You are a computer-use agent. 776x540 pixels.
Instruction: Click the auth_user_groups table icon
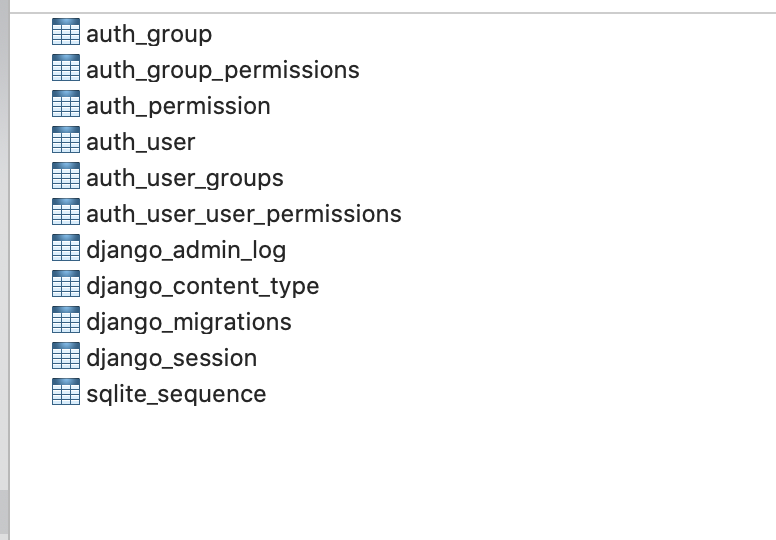65,178
